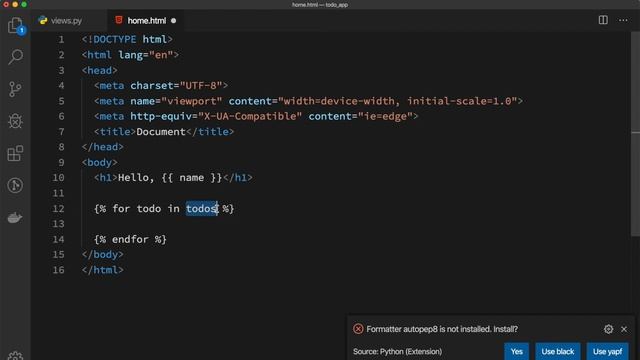Click the closing </body> tag
This screenshot has width=640, height=360.
click(102, 254)
